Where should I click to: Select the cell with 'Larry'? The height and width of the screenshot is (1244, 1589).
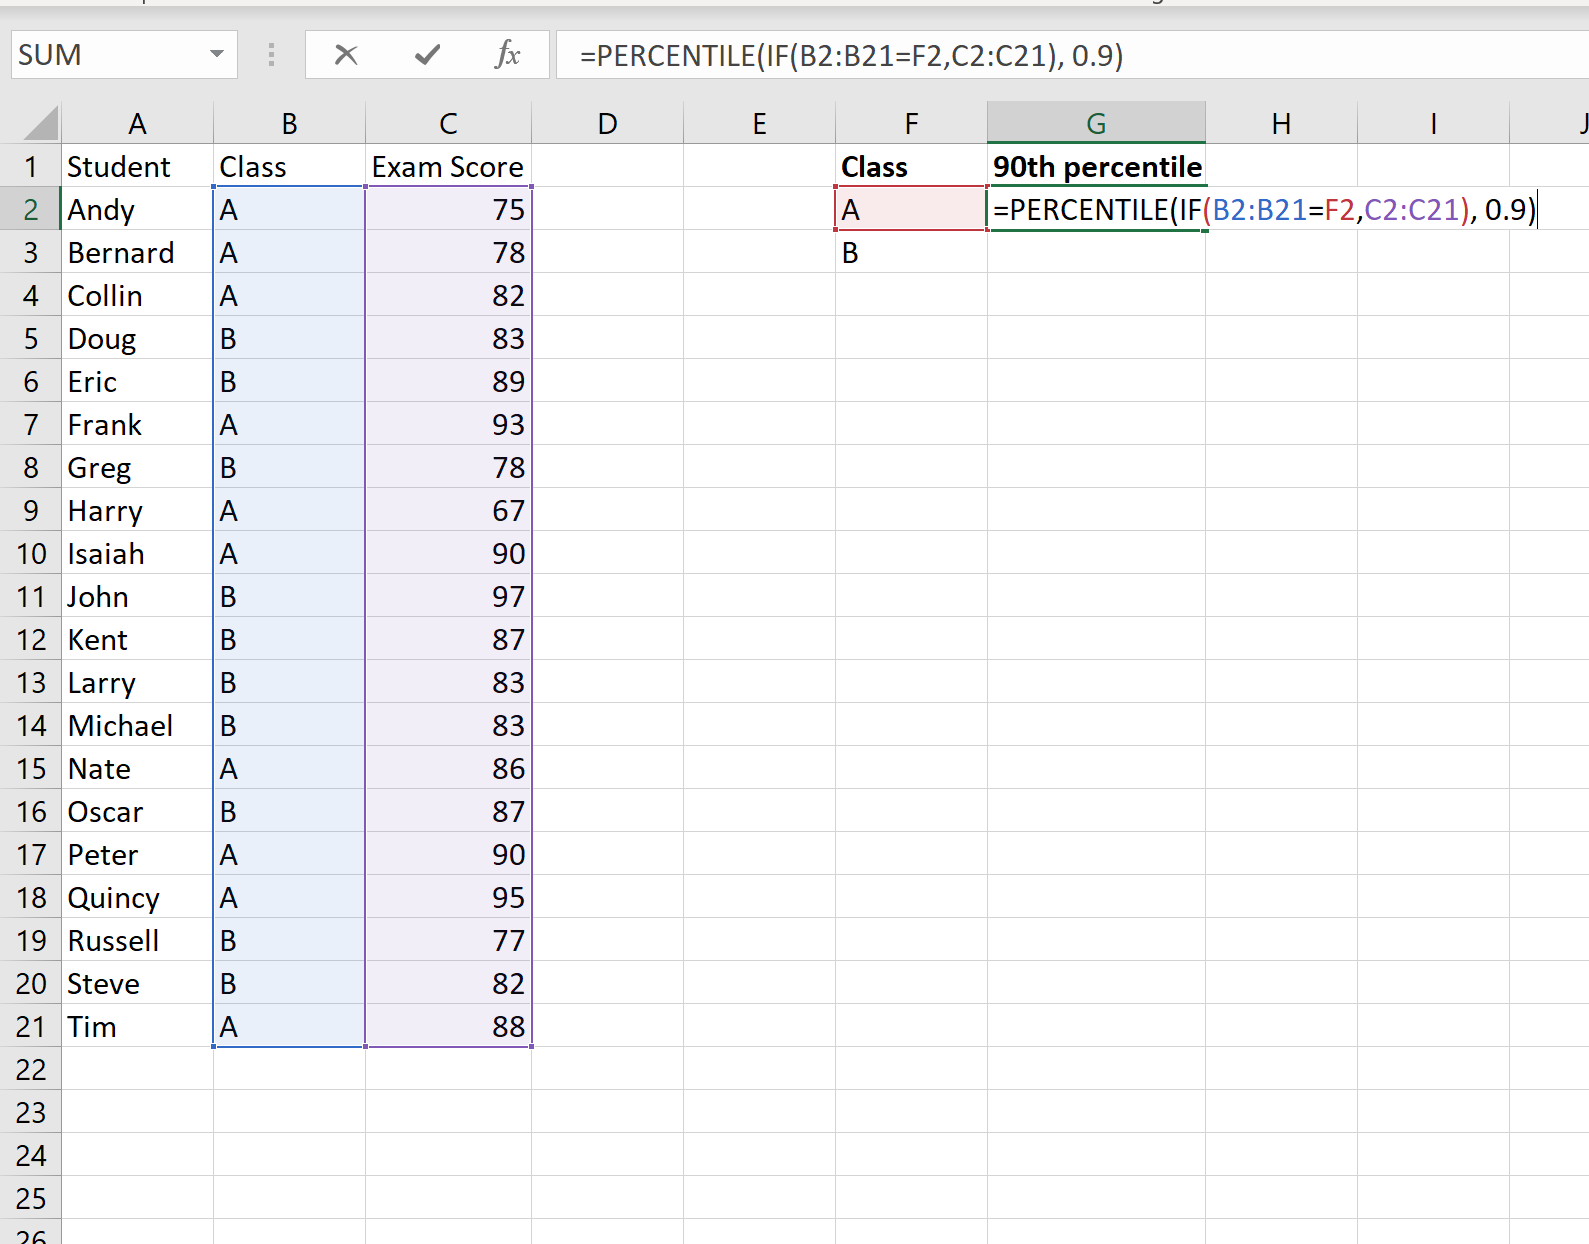[137, 682]
